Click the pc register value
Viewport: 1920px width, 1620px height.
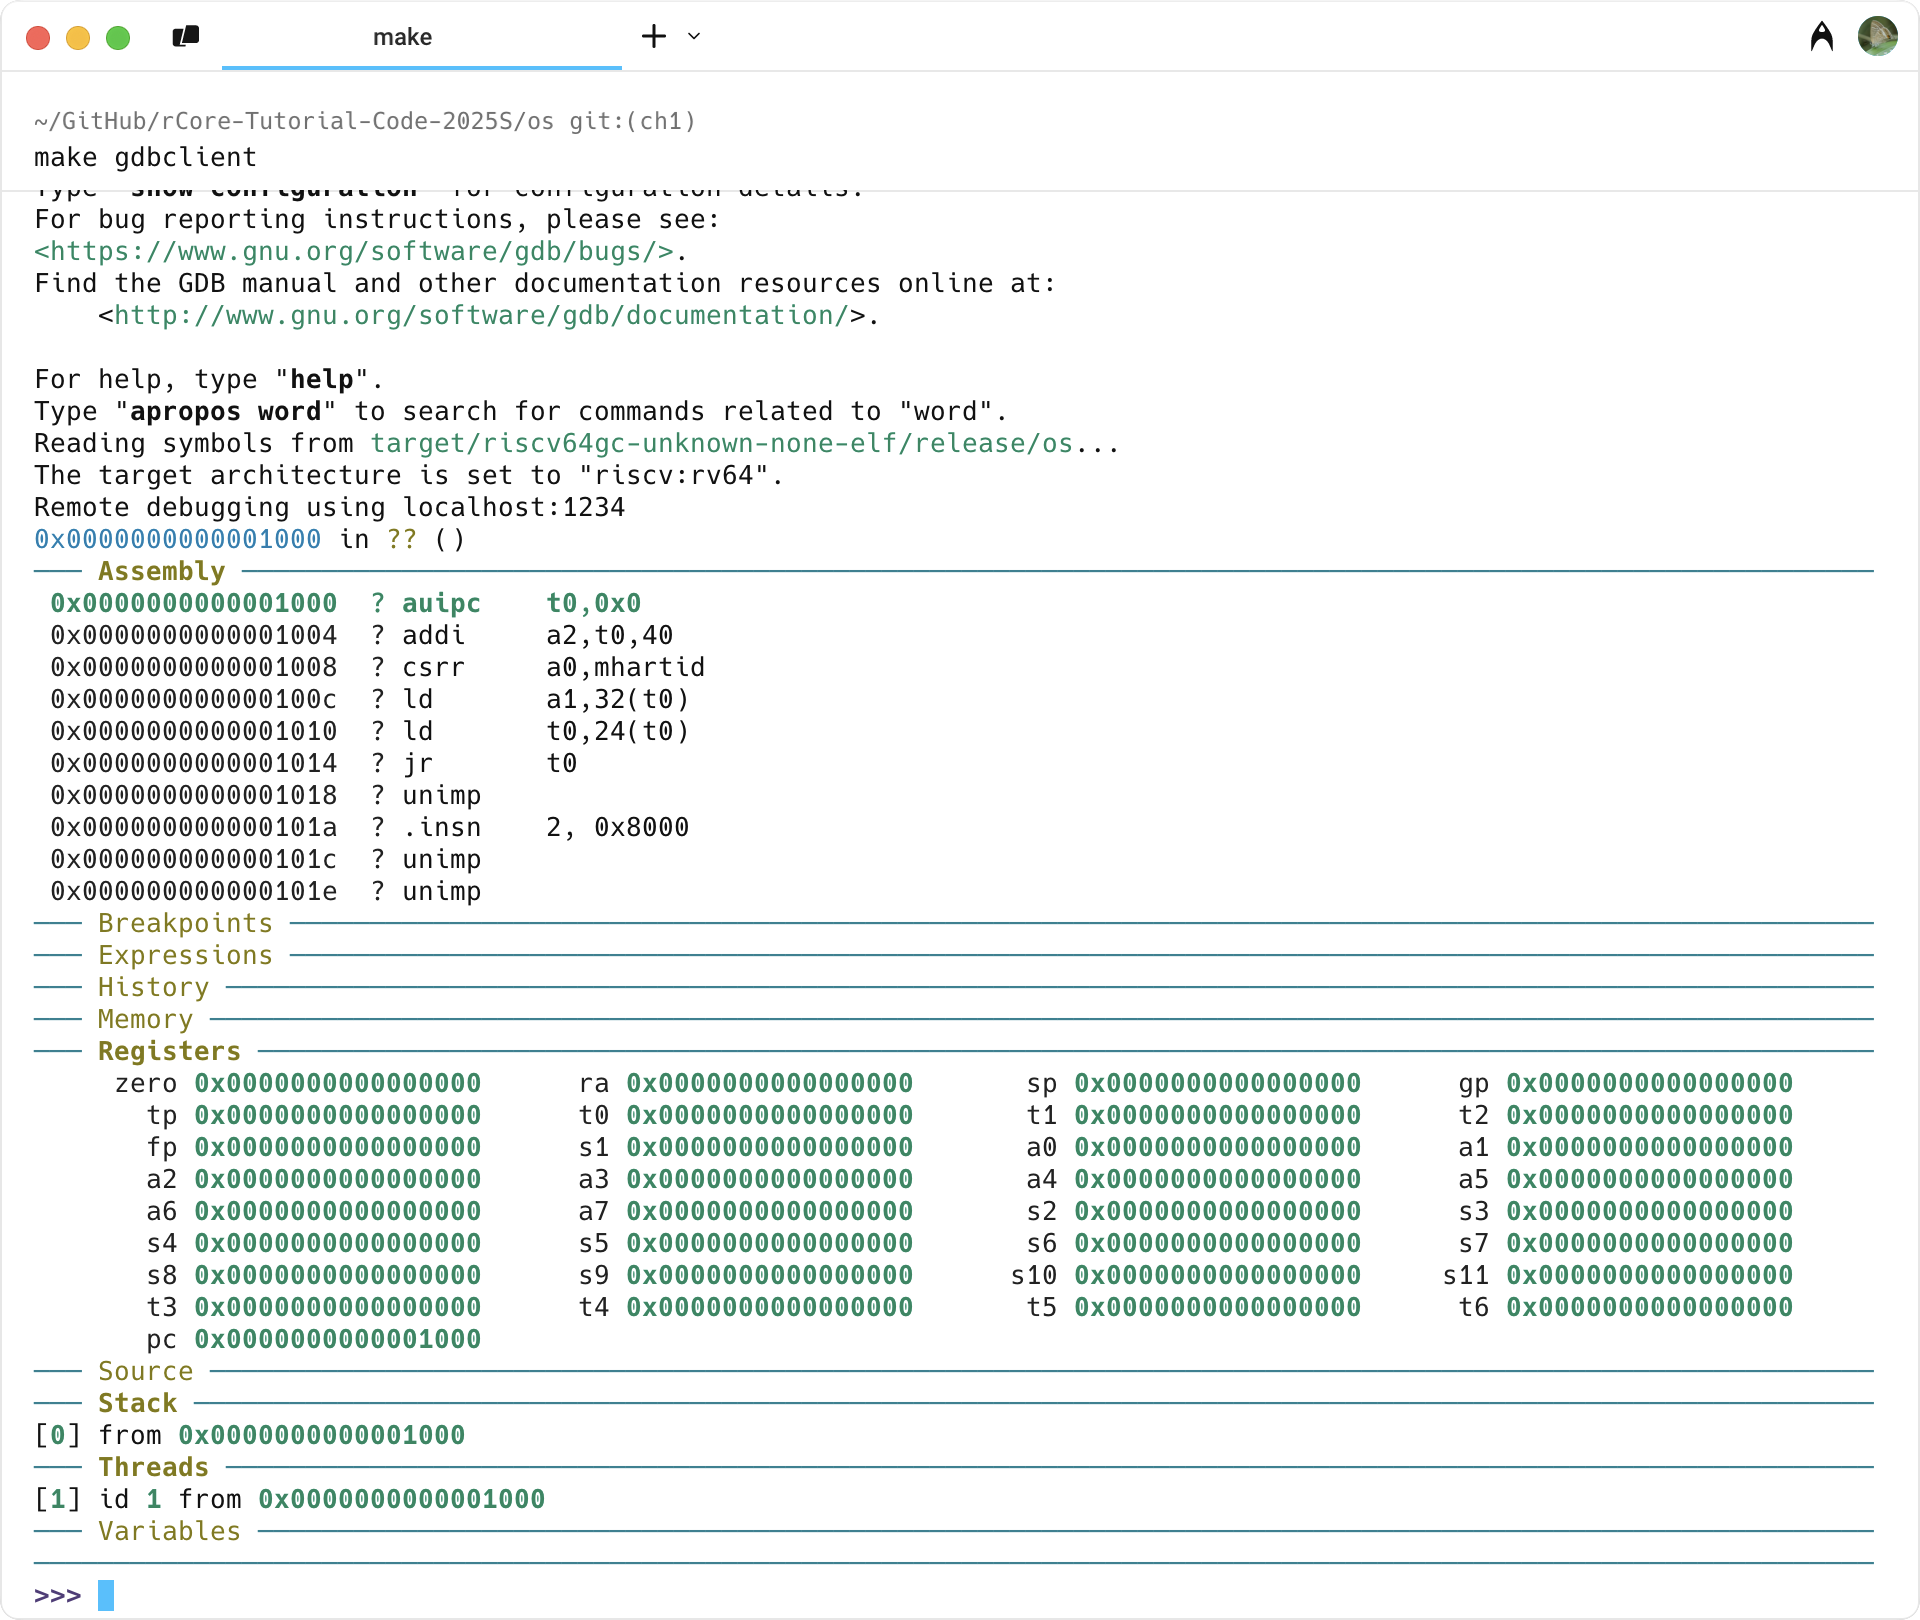tap(337, 1339)
